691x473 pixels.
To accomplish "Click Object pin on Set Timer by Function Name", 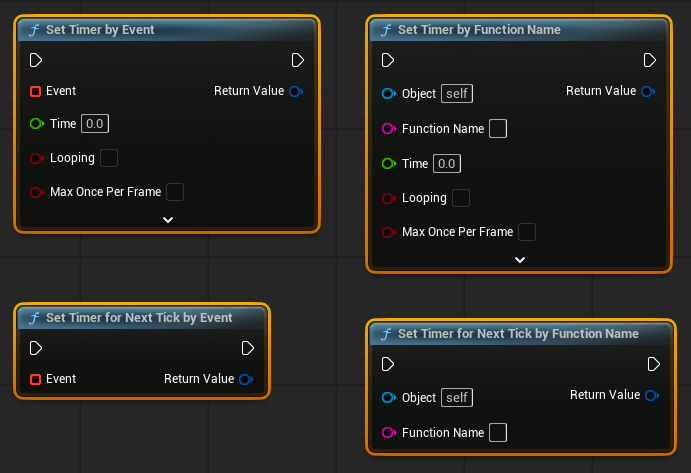I will tap(389, 94).
